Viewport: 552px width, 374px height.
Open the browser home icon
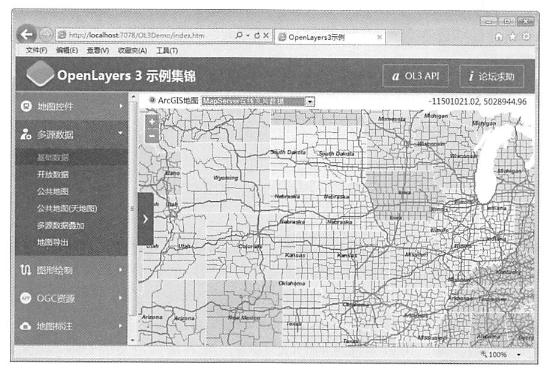coord(499,37)
